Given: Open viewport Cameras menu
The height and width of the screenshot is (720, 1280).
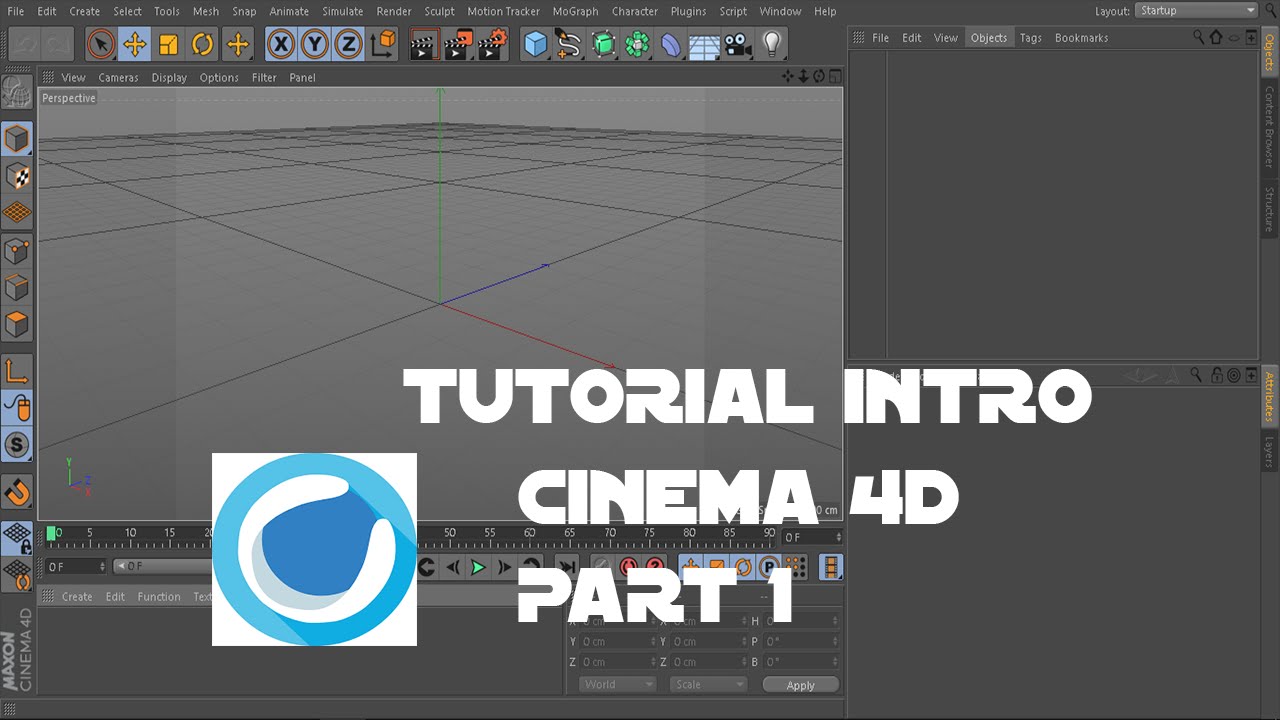Looking at the screenshot, I should coord(118,77).
